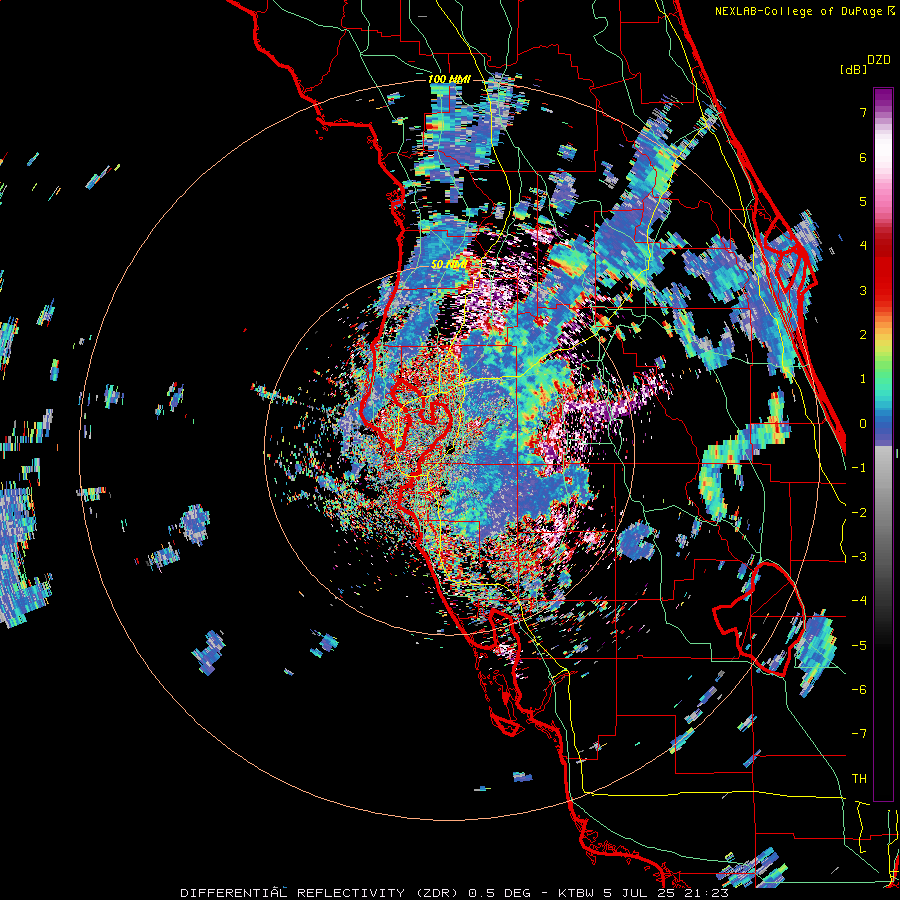
Task: Click the ZDR color scale bar
Action: [883, 444]
